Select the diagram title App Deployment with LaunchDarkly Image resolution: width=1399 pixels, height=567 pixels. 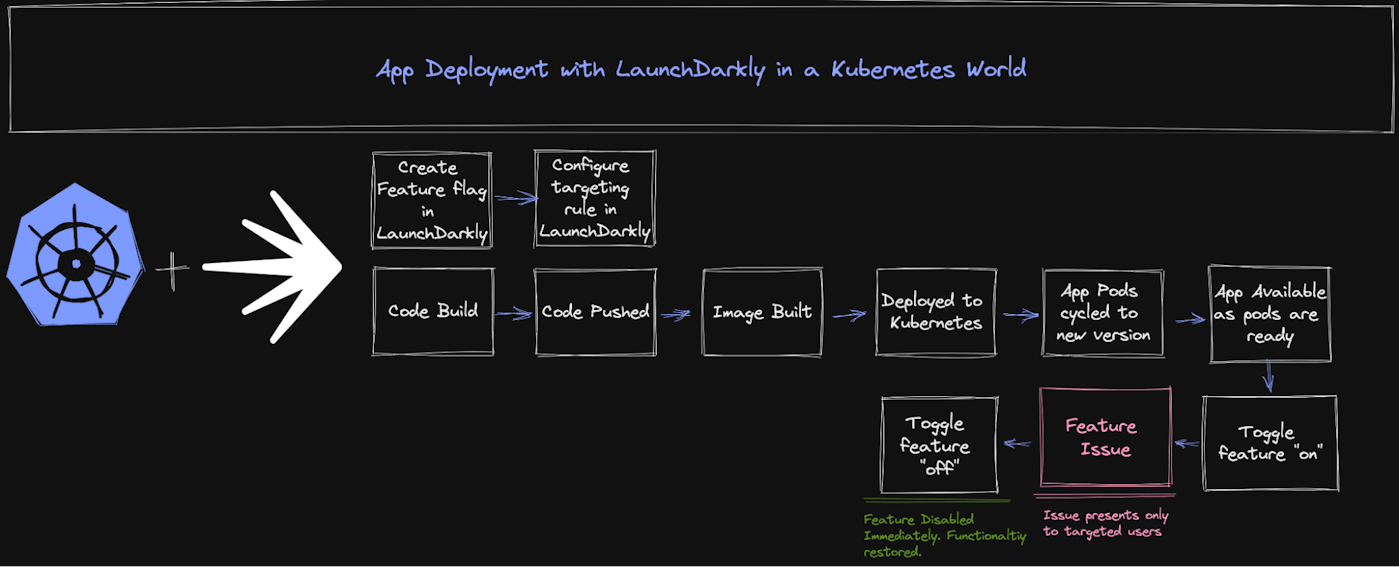(701, 69)
